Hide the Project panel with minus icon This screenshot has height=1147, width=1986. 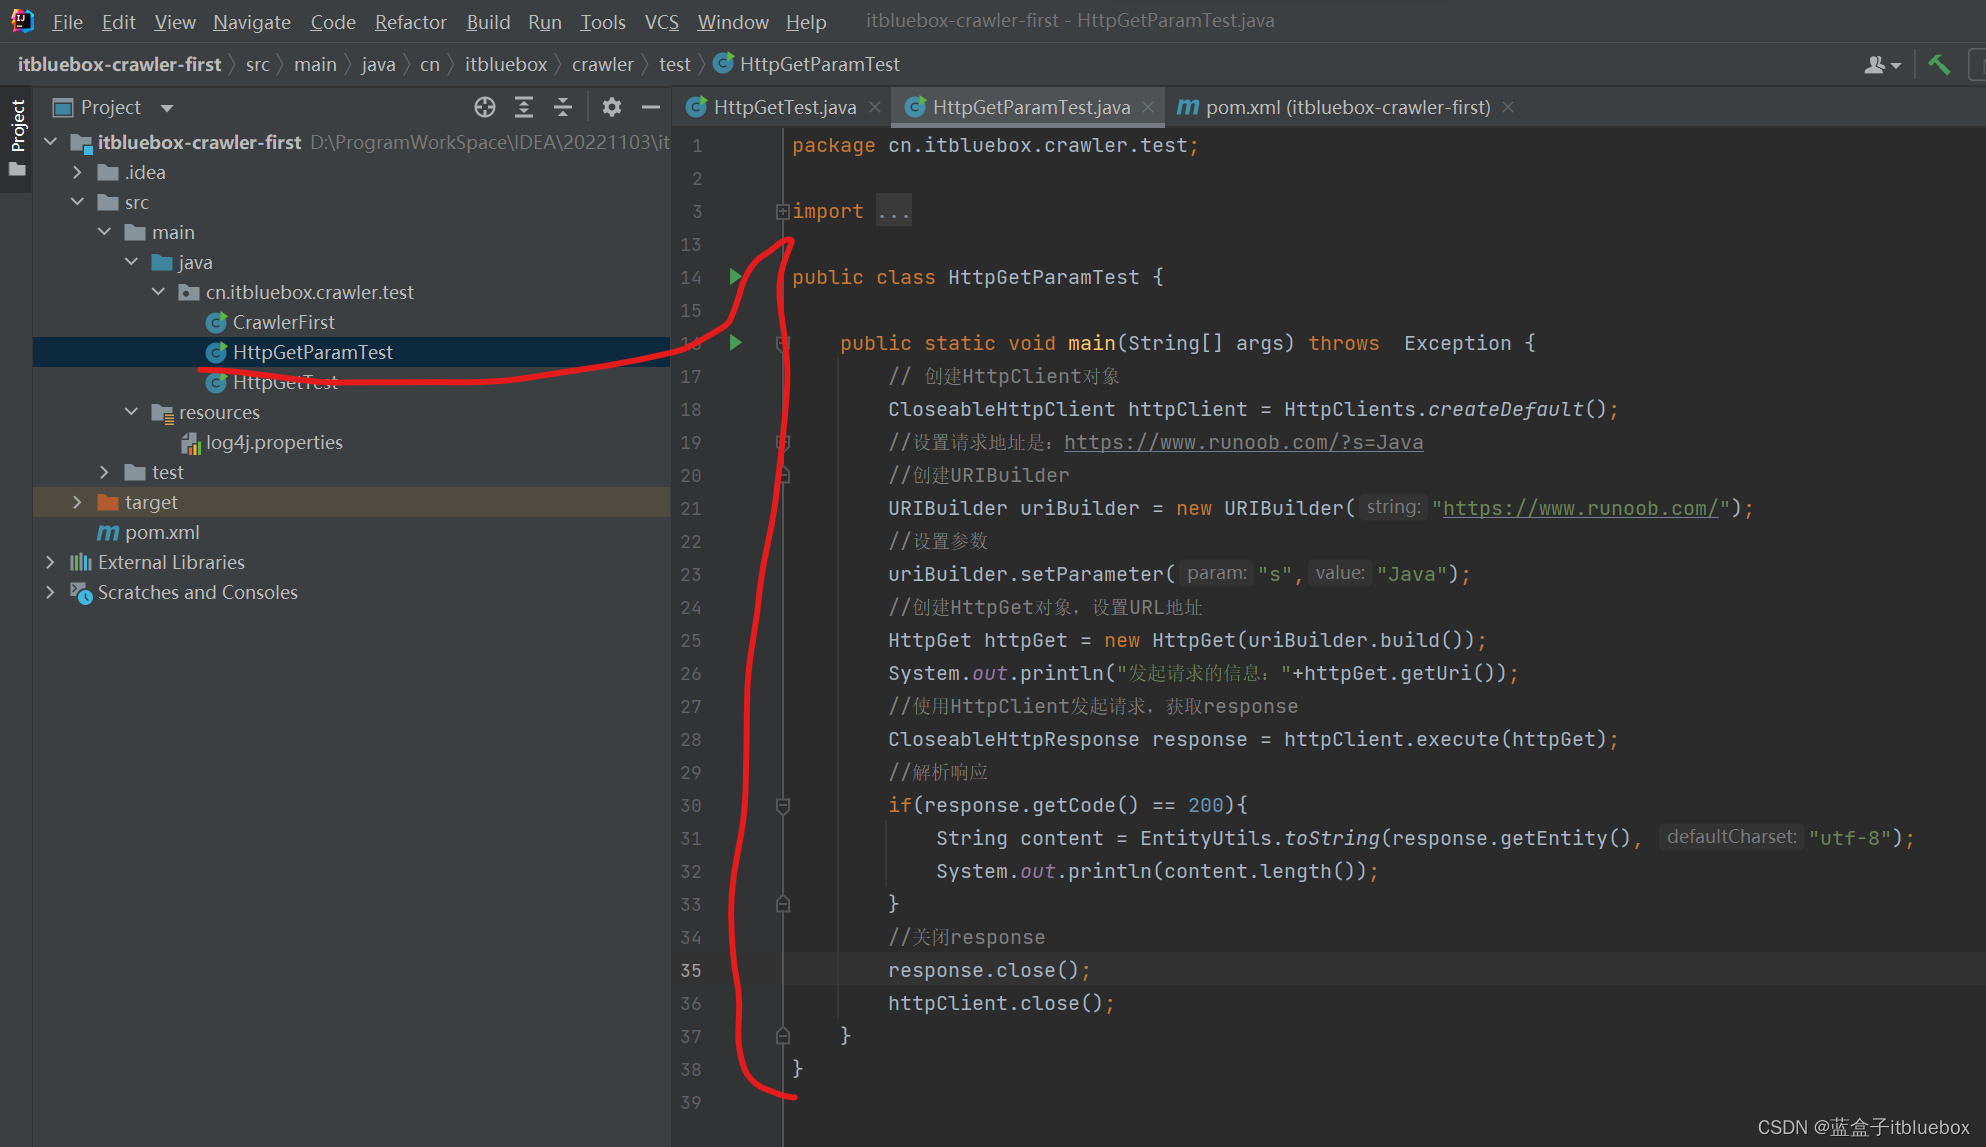pyautogui.click(x=651, y=107)
